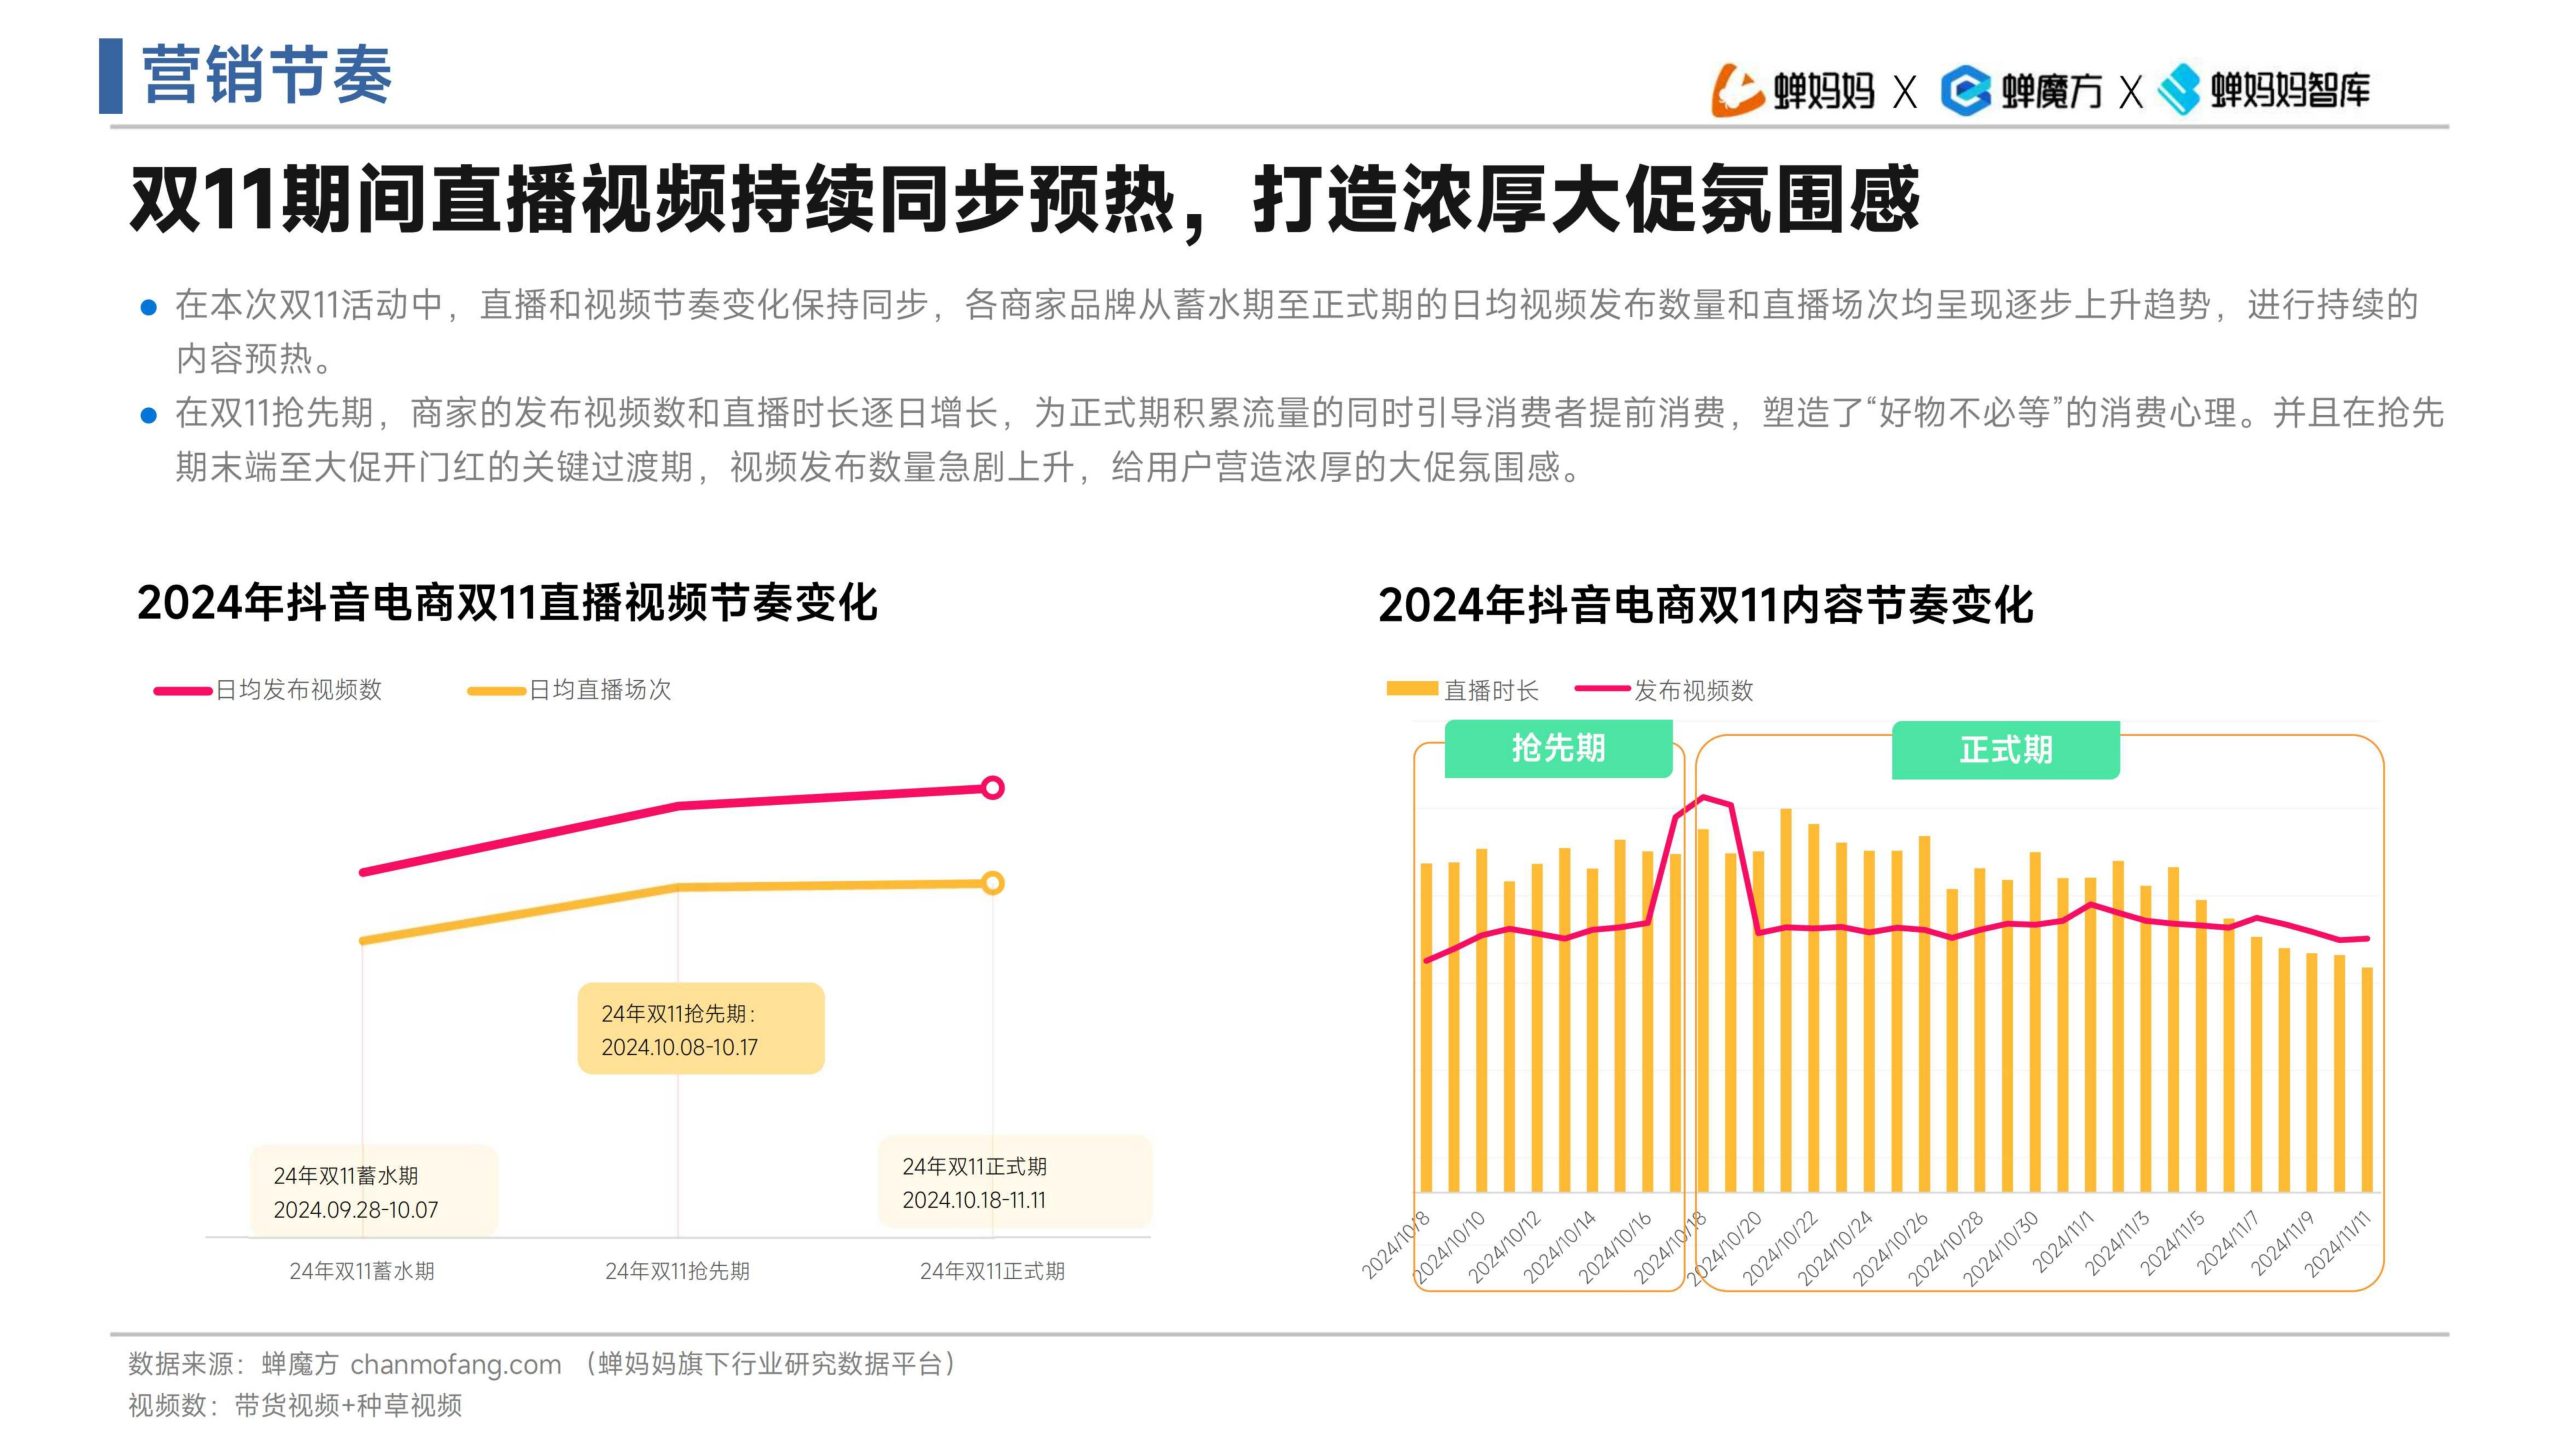Click the green 抢先期 label
The width and height of the screenshot is (2560, 1440).
pos(1558,748)
